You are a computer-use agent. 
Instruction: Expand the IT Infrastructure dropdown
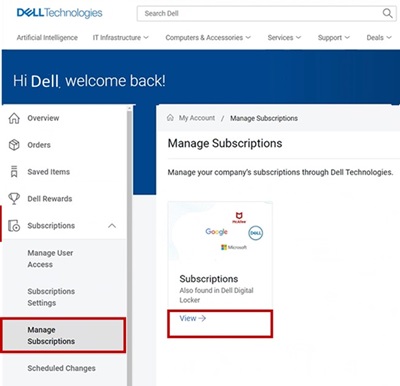pyautogui.click(x=121, y=38)
